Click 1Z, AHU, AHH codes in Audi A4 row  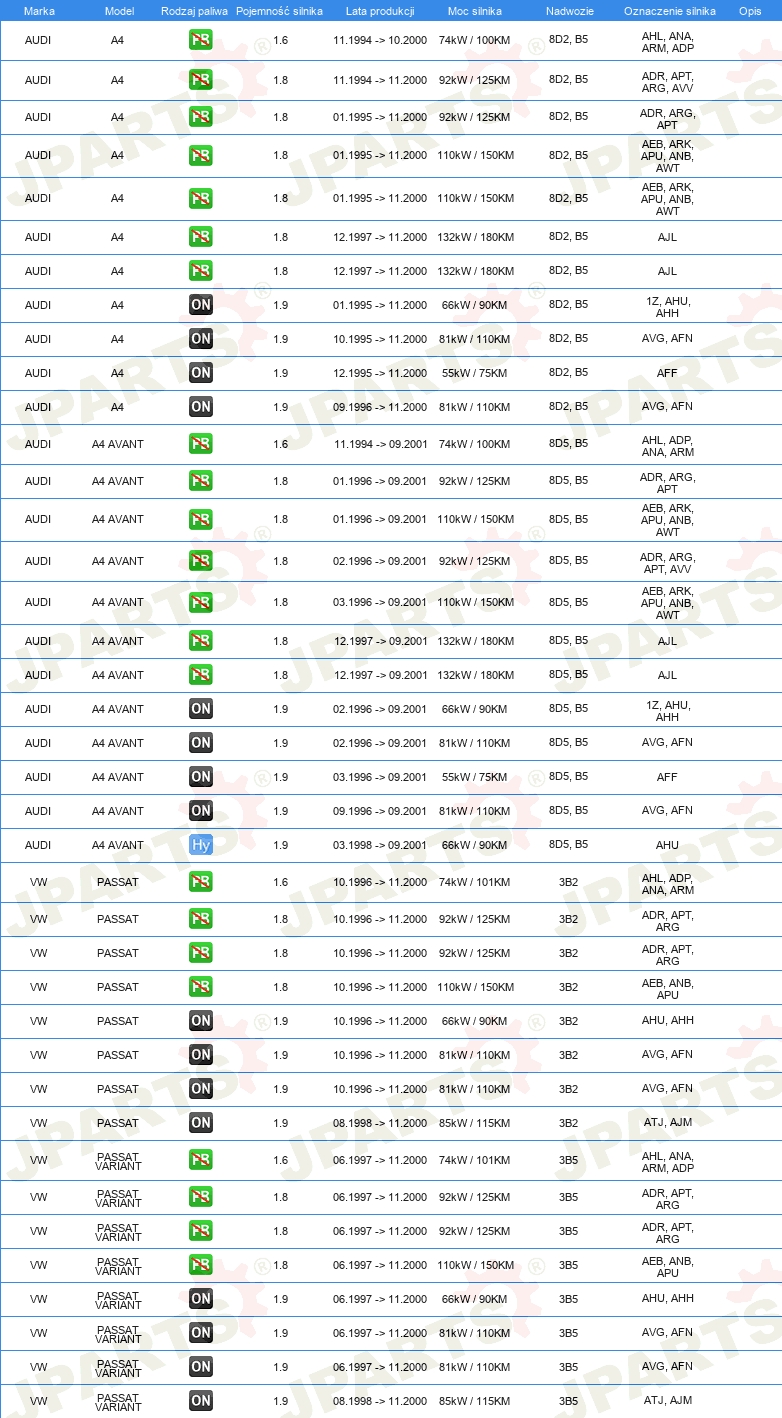coord(668,307)
